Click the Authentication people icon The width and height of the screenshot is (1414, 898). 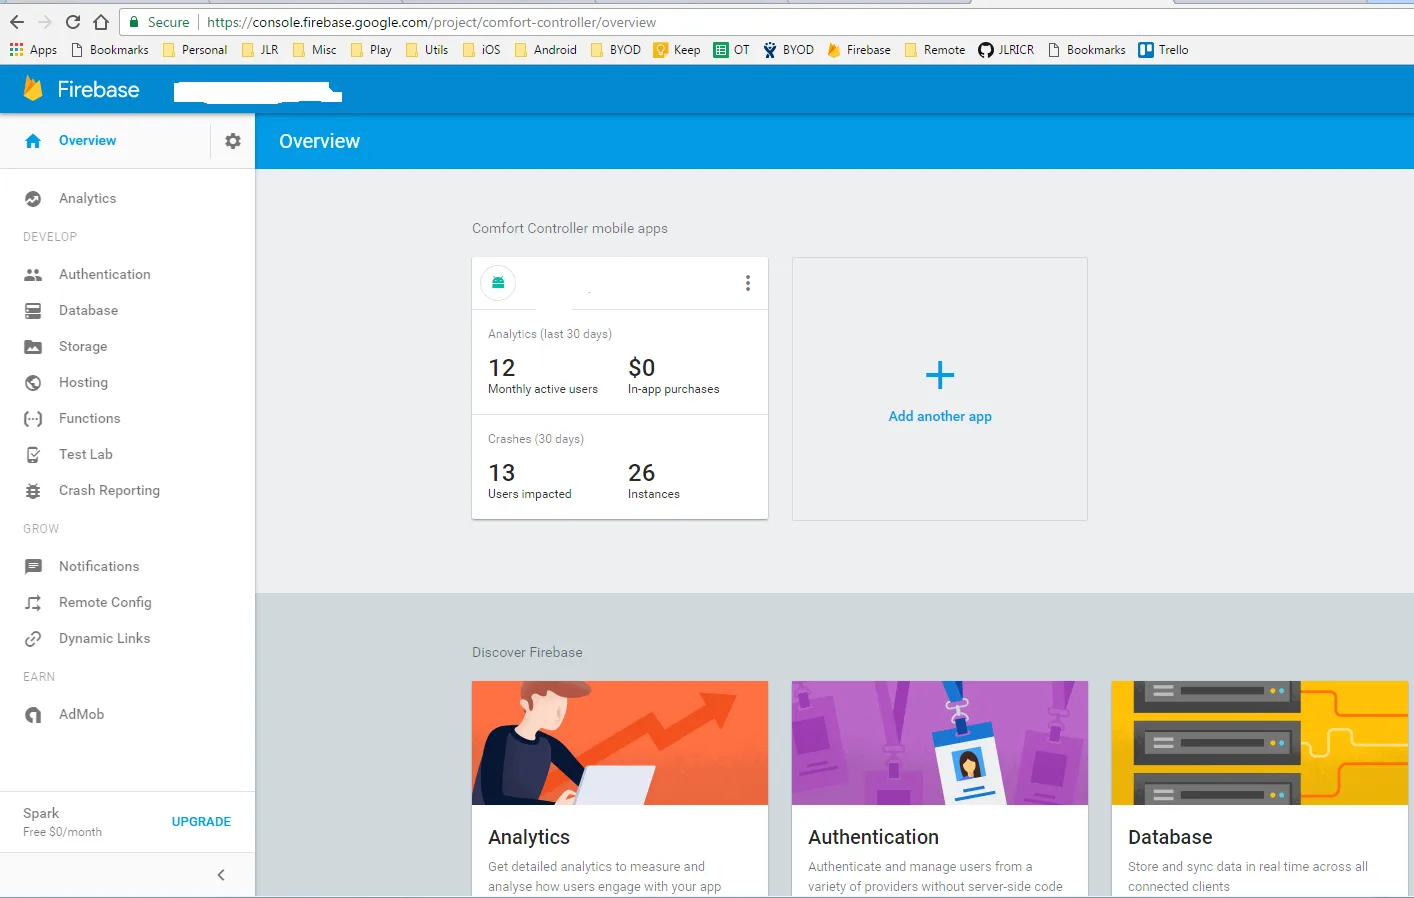[x=33, y=275]
